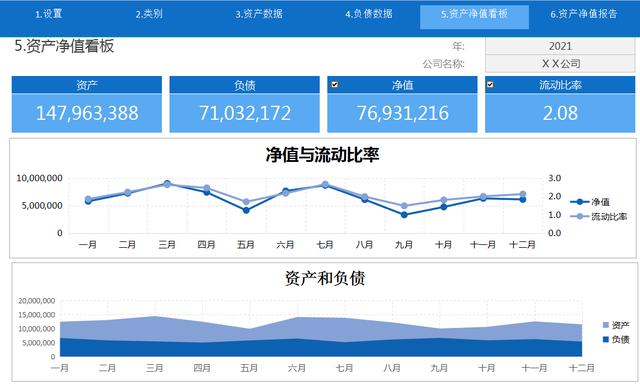Click the 负债 legend color square

coord(606,340)
